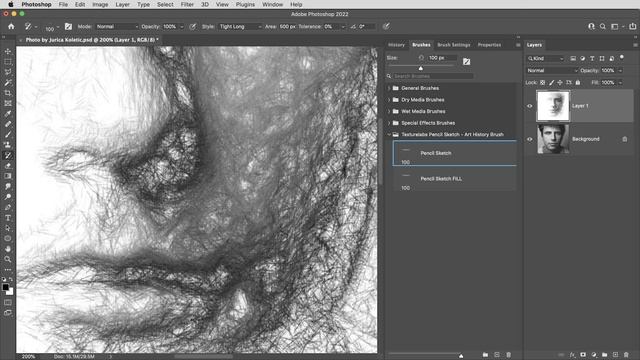Go to Photoshop Home screen

[11, 27]
